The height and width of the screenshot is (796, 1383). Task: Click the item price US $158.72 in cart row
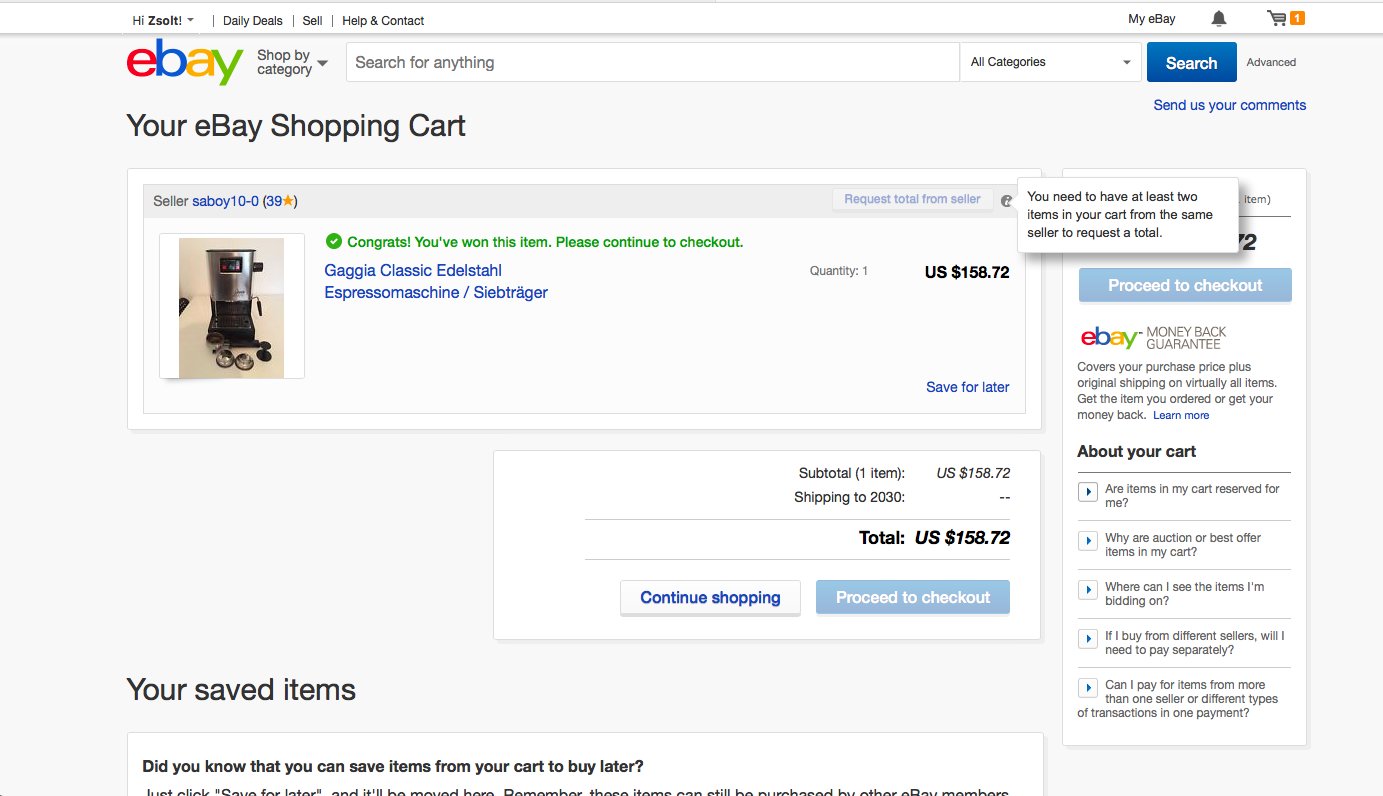(967, 272)
